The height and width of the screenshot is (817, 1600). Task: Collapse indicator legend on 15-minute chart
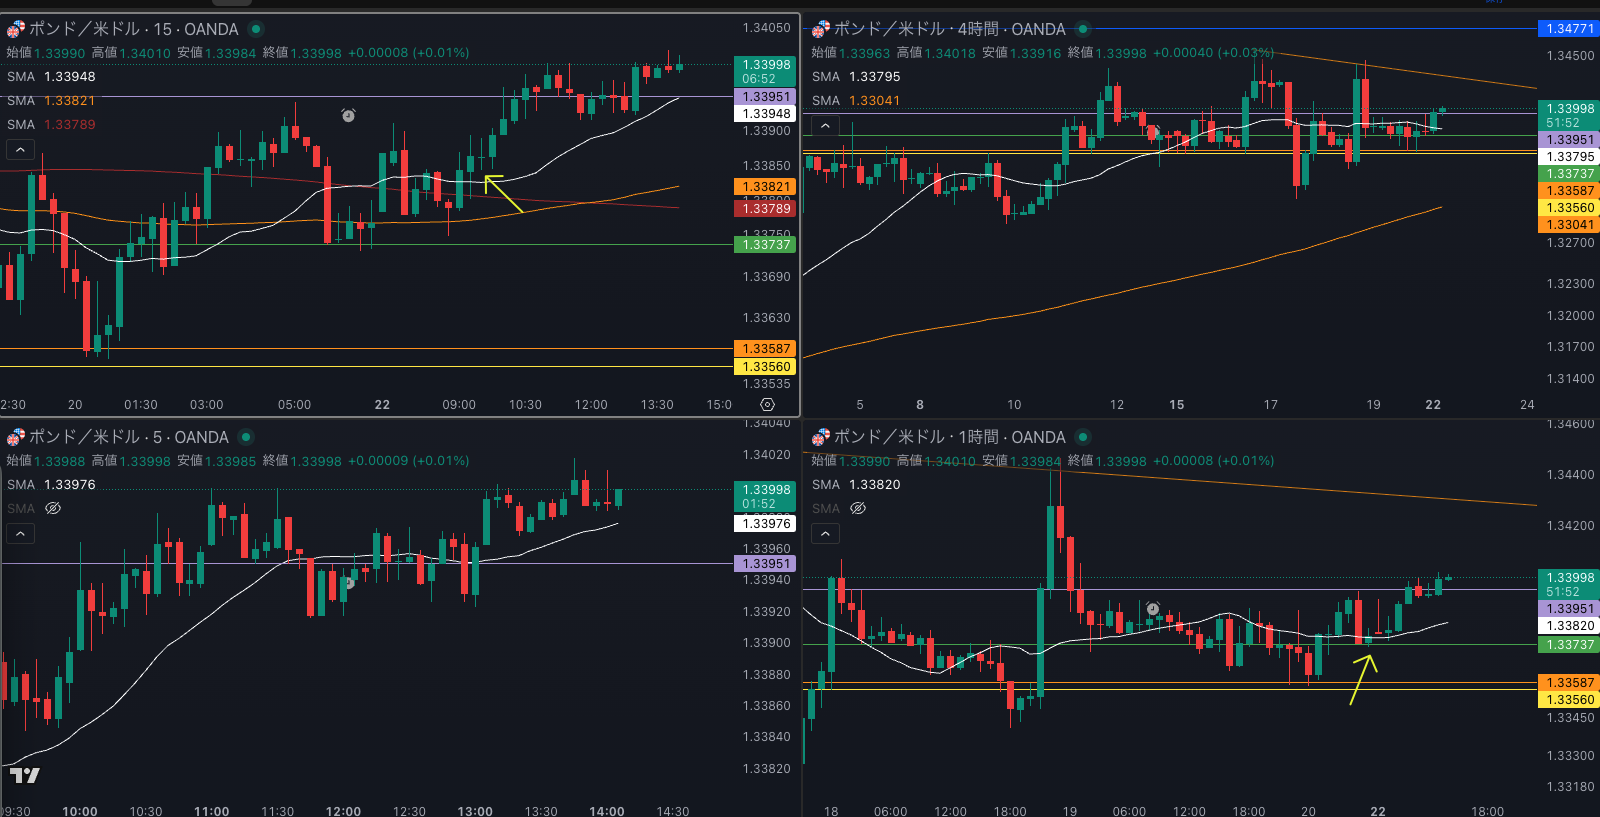[x=20, y=150]
